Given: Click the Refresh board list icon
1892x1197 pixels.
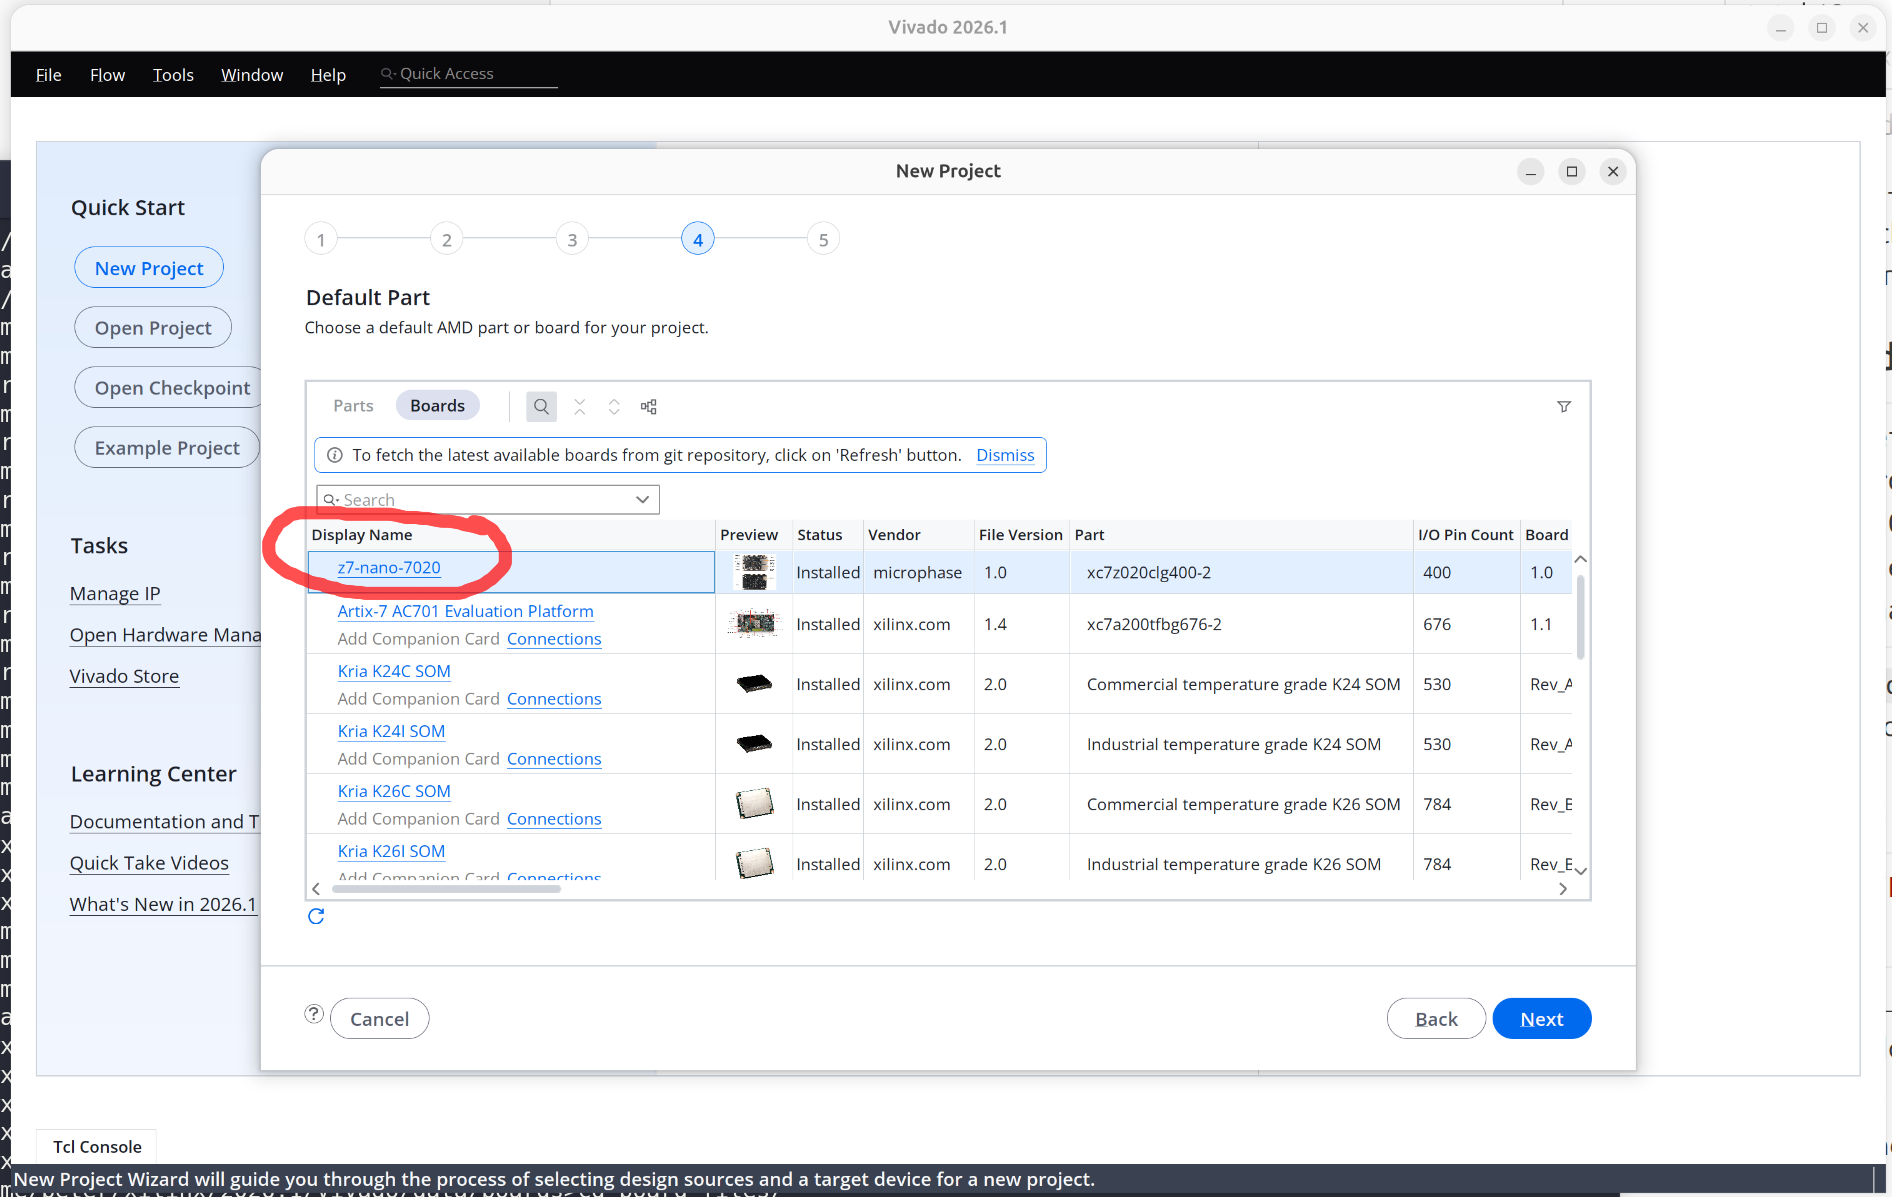Looking at the screenshot, I should 316,916.
